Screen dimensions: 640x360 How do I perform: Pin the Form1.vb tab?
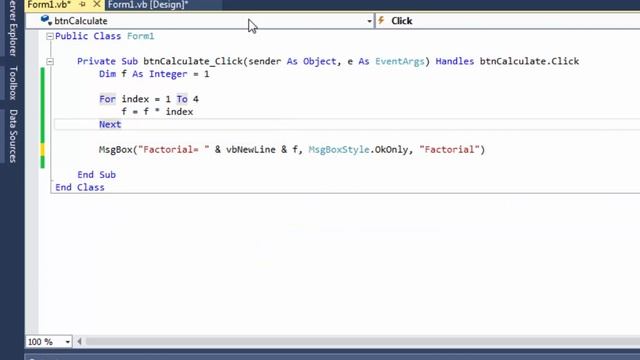tap(82, 4)
